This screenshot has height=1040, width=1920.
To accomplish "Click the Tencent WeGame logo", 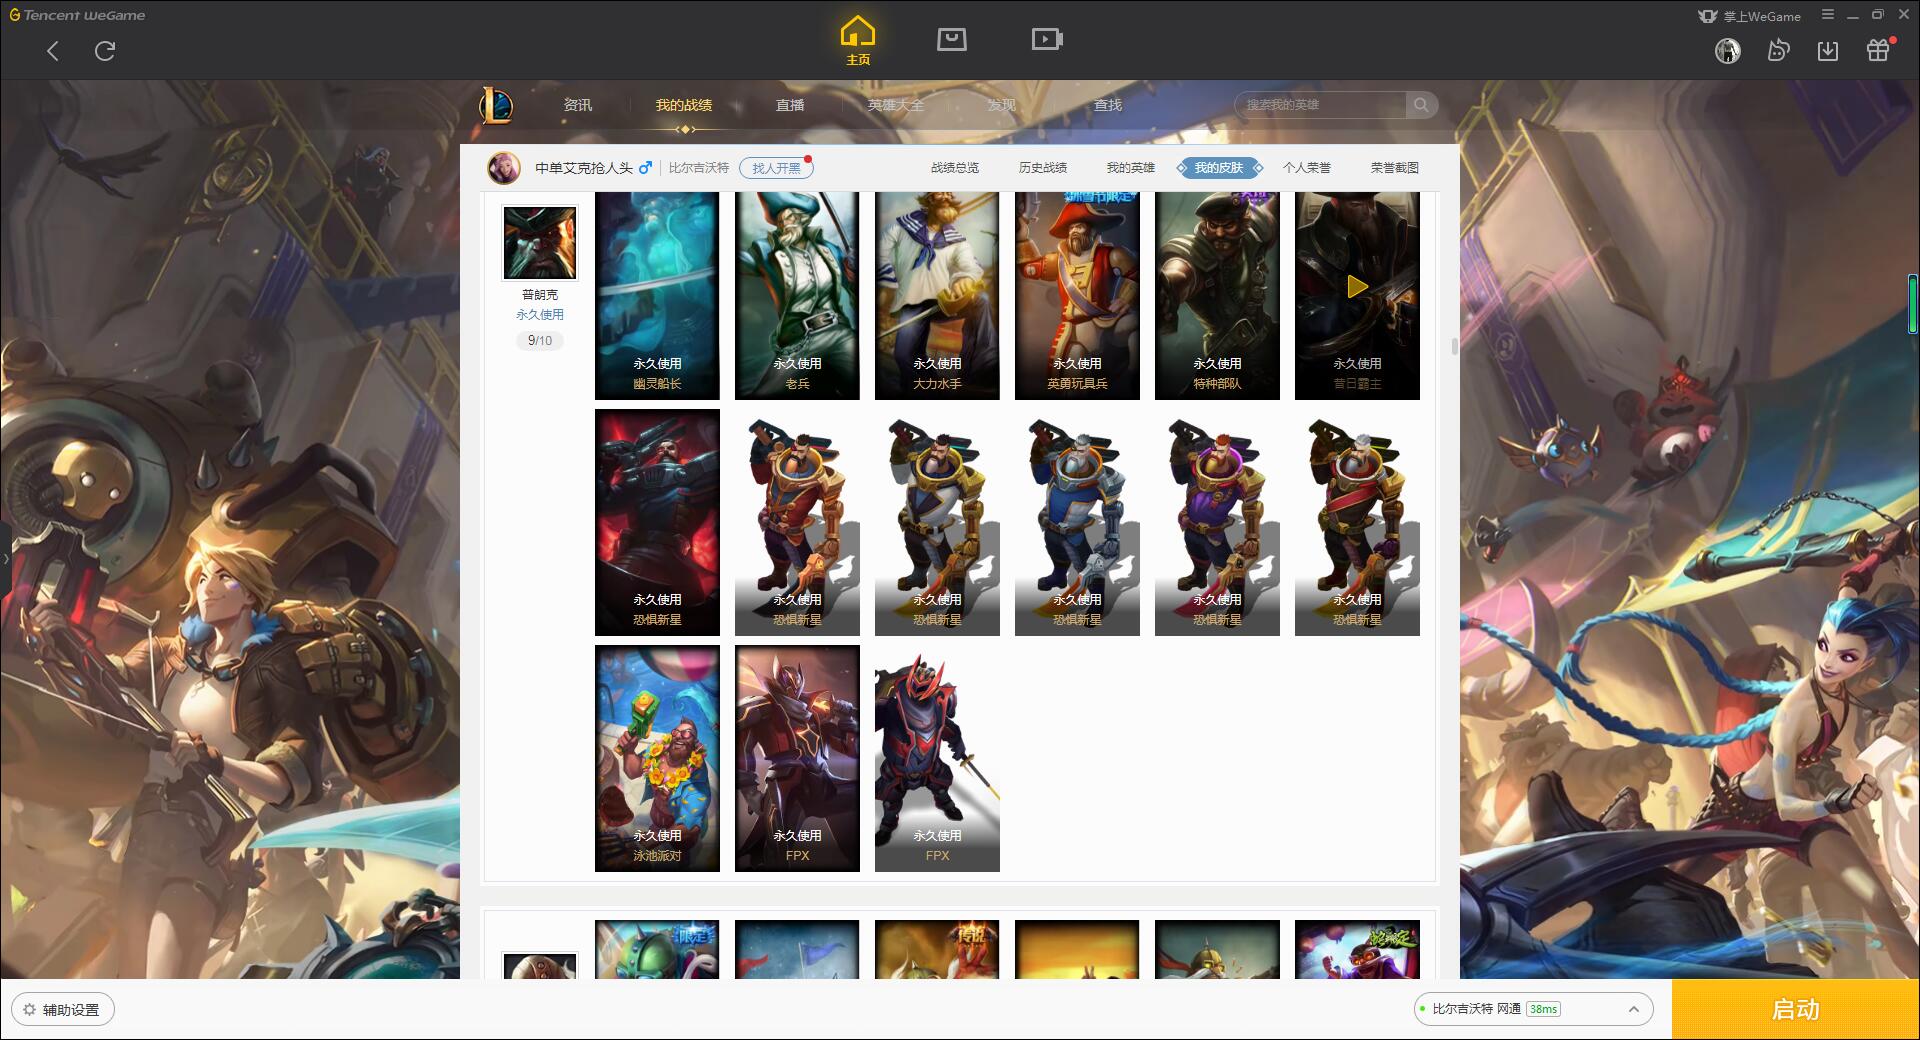I will tap(77, 15).
